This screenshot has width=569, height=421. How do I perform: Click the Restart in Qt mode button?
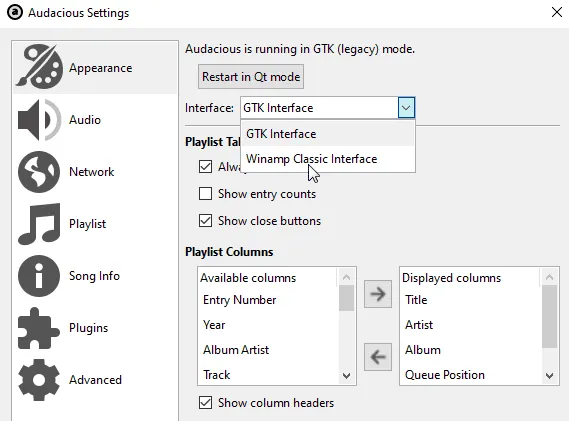click(251, 77)
